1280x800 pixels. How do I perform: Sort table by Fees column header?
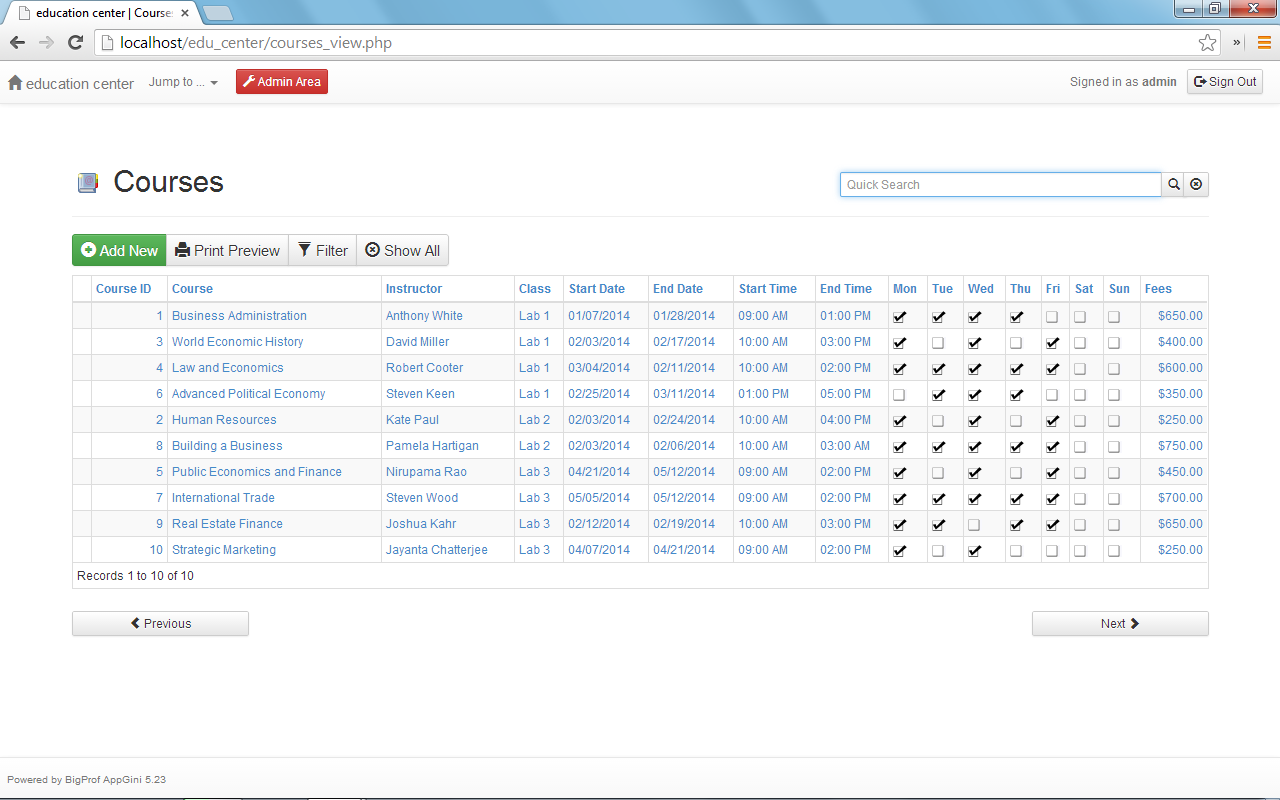pos(1158,289)
